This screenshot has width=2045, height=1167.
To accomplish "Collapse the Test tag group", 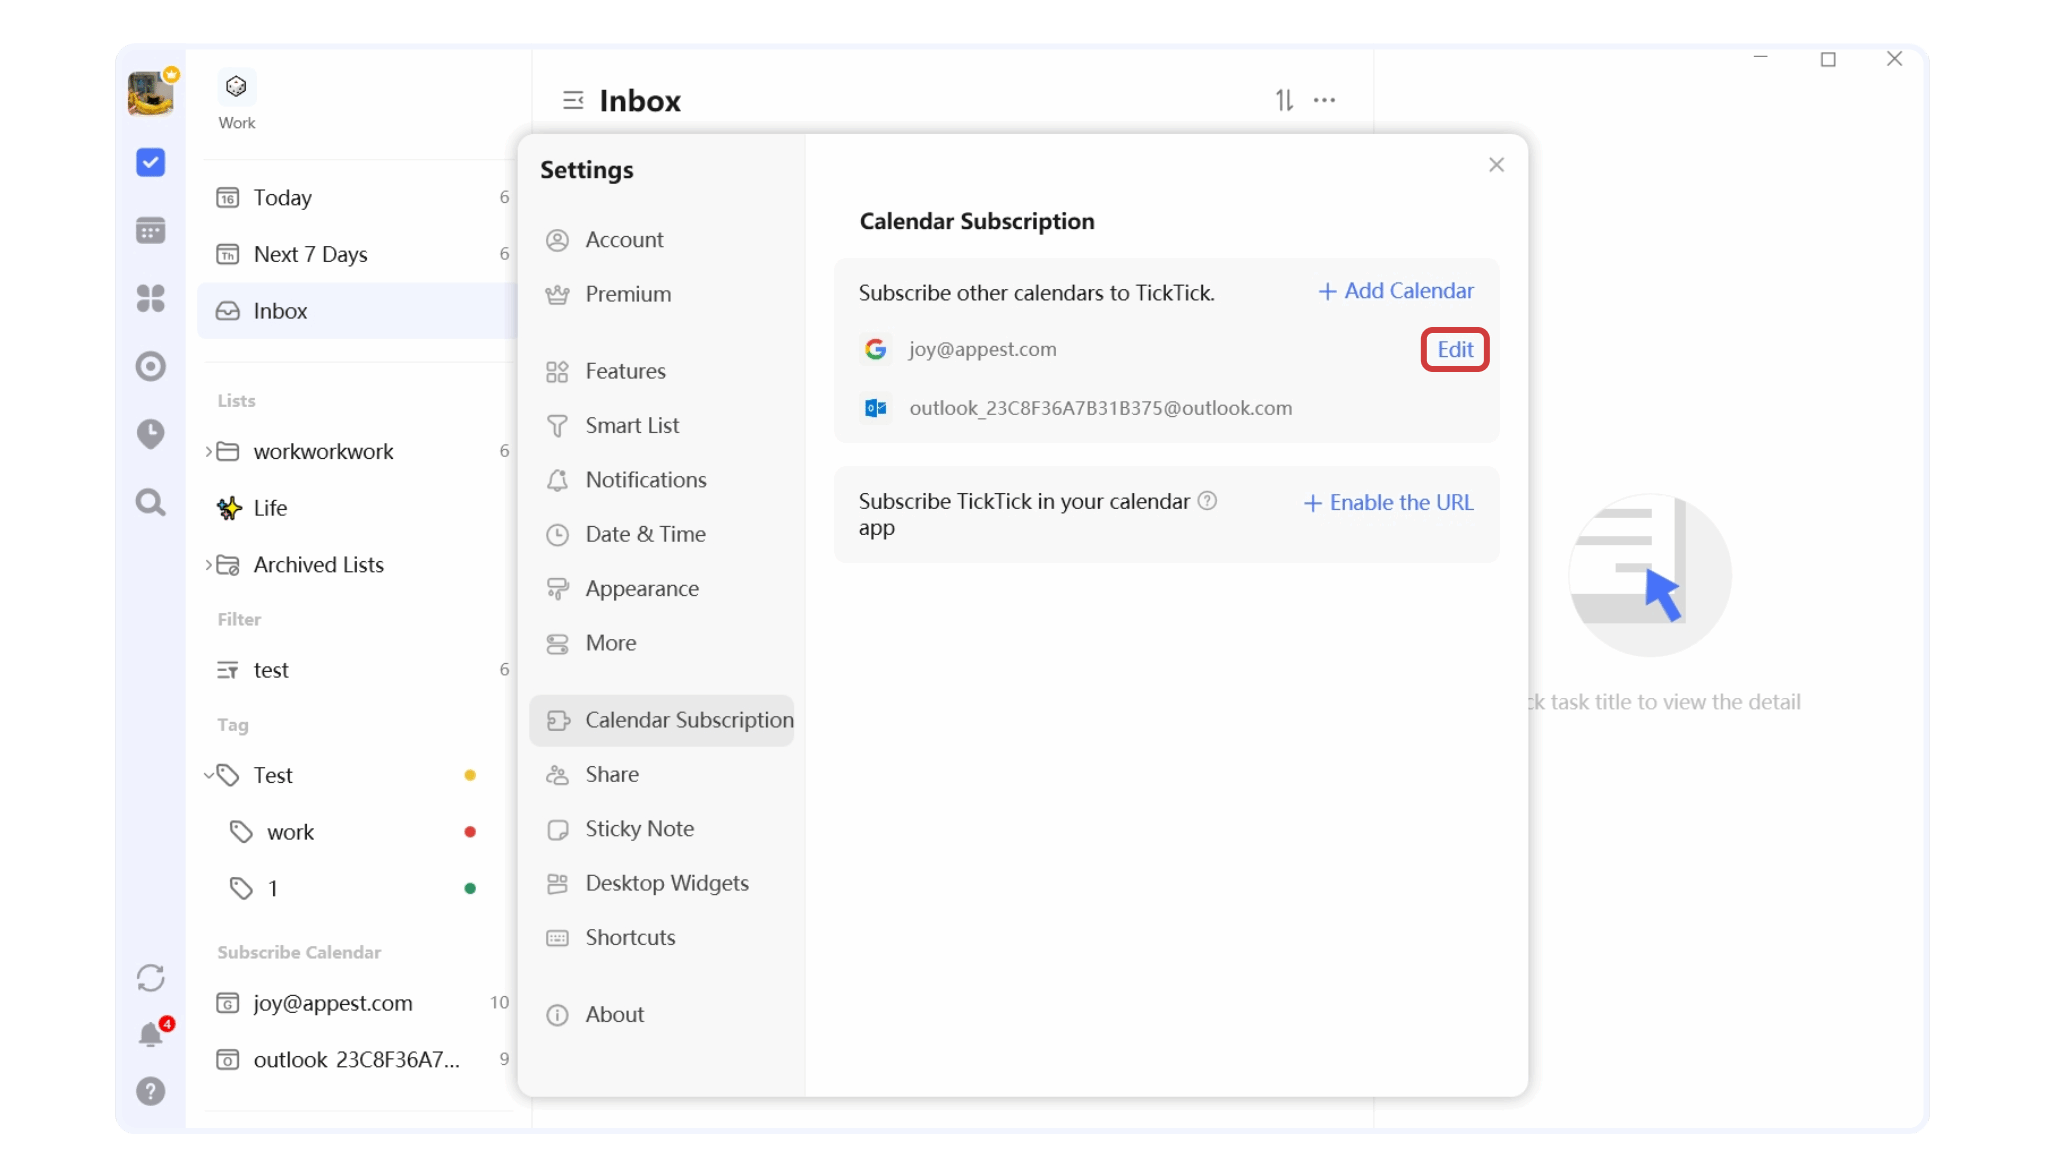I will [208, 775].
